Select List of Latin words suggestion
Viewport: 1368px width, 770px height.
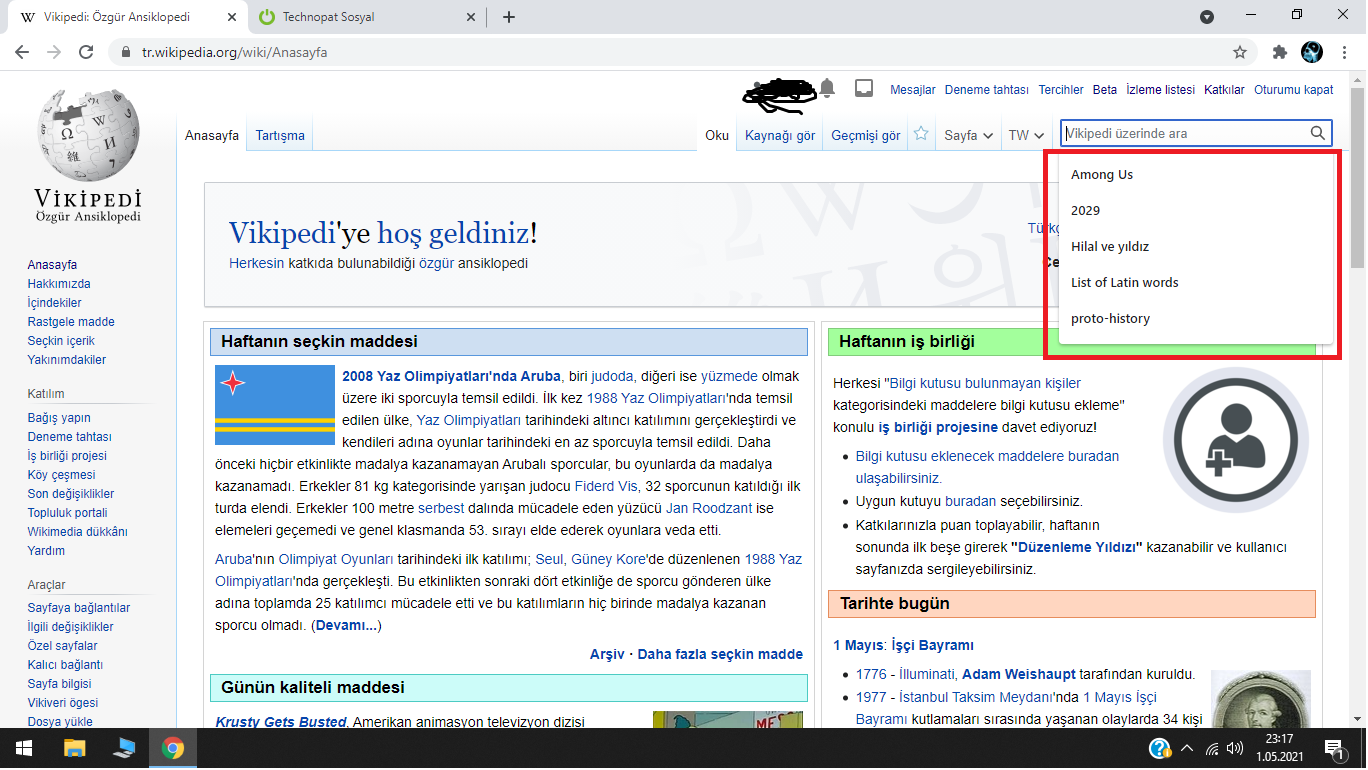tap(1196, 283)
